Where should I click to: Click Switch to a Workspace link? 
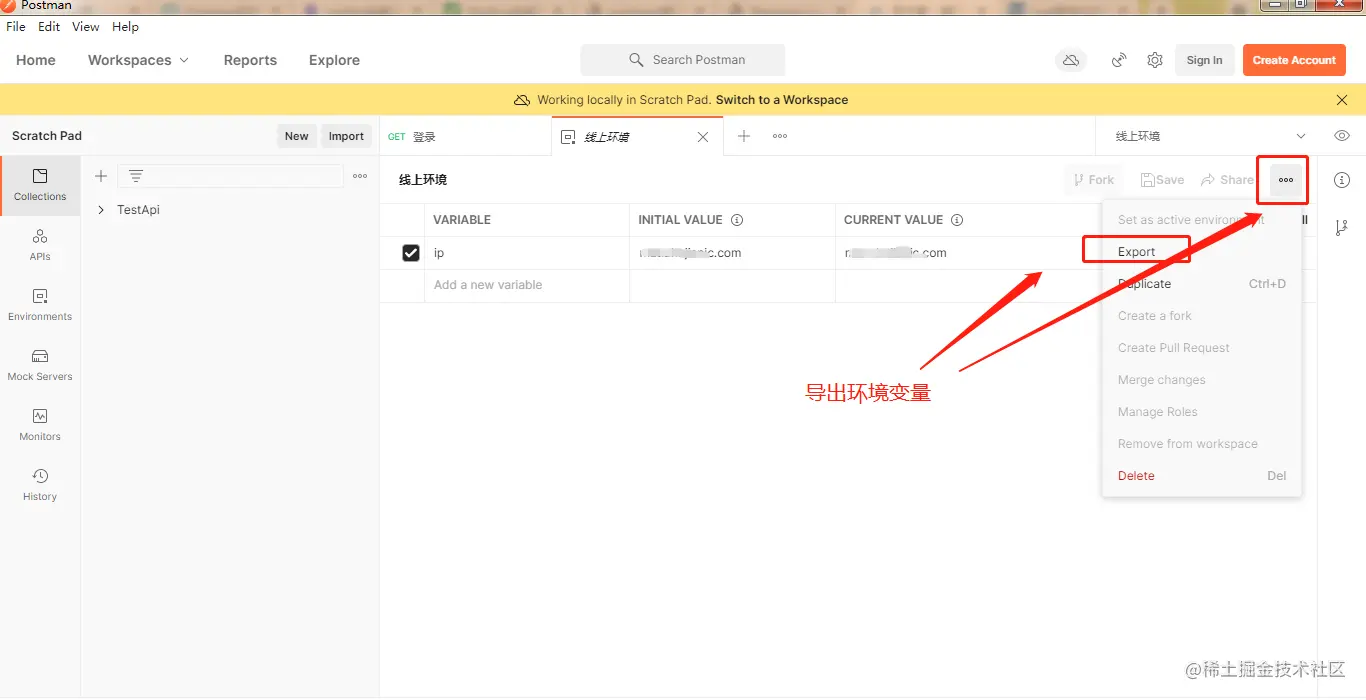point(782,100)
